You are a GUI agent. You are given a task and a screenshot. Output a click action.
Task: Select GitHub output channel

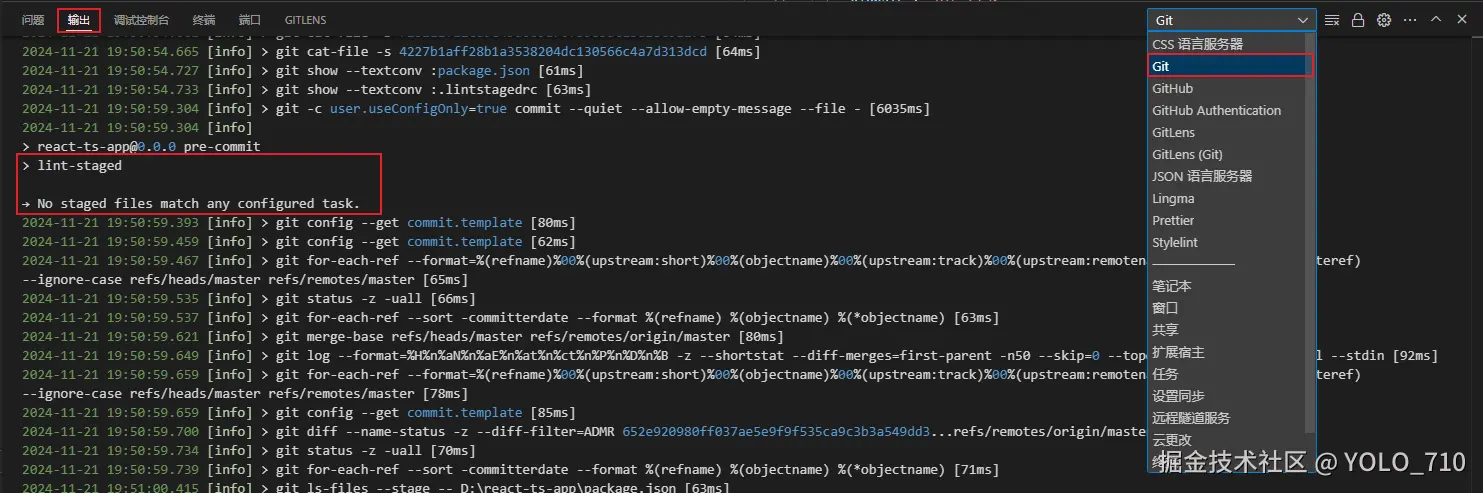pyautogui.click(x=1232, y=88)
